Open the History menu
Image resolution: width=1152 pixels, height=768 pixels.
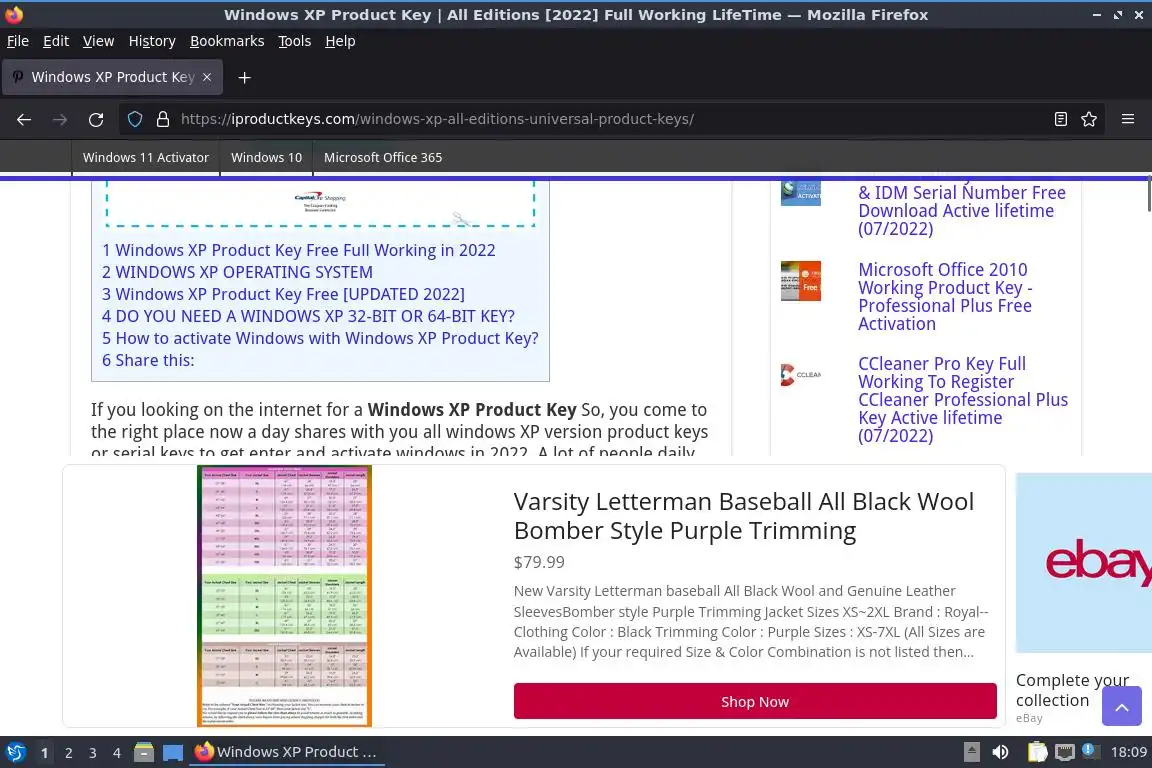(x=152, y=41)
